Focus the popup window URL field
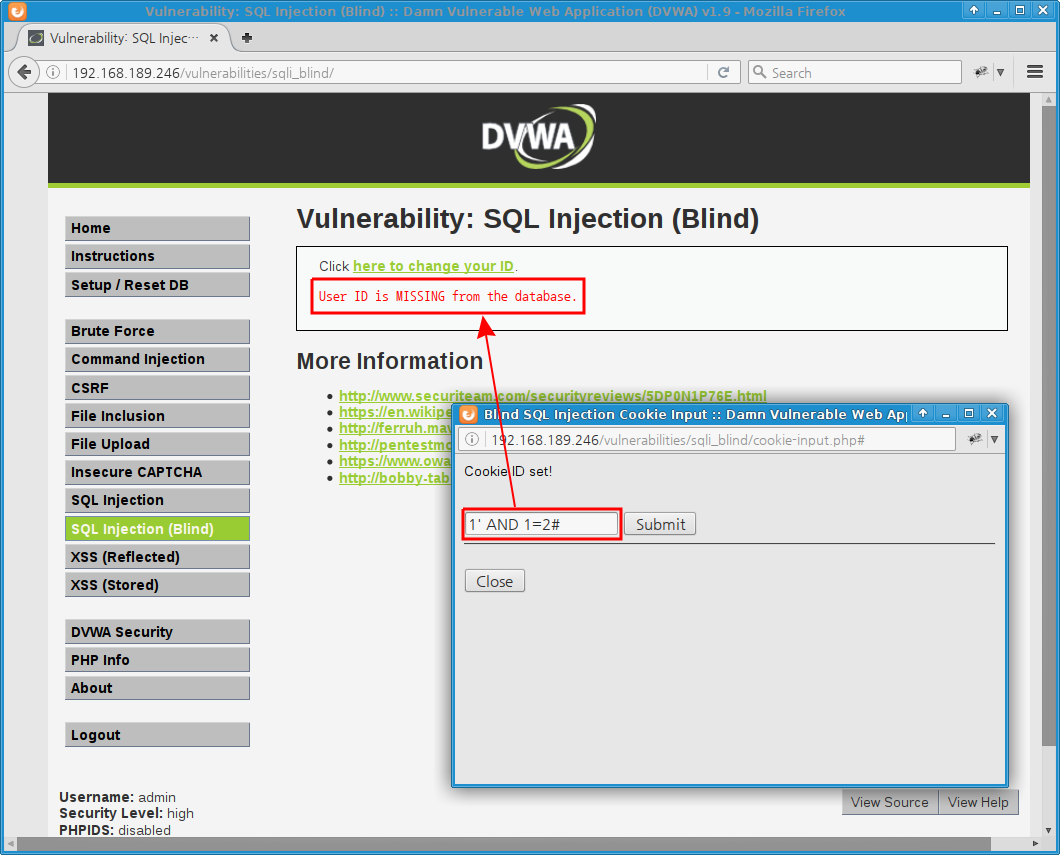1060x855 pixels. 706,439
